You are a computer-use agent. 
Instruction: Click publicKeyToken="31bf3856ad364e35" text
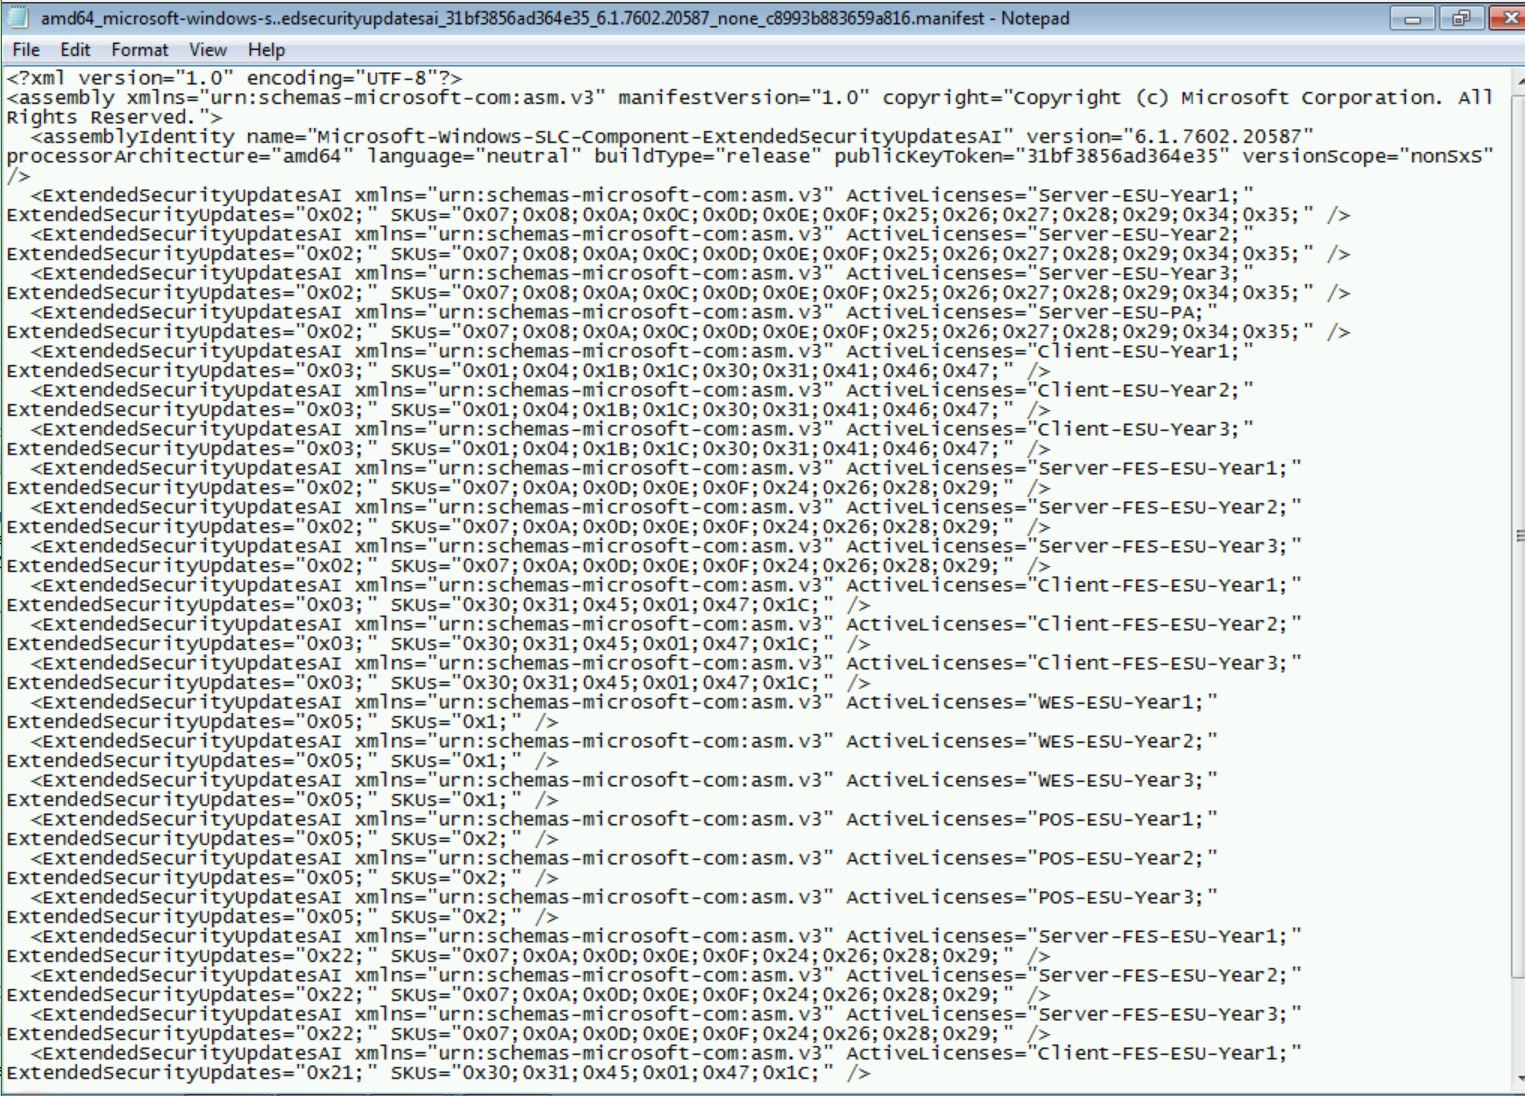click(x=1032, y=156)
